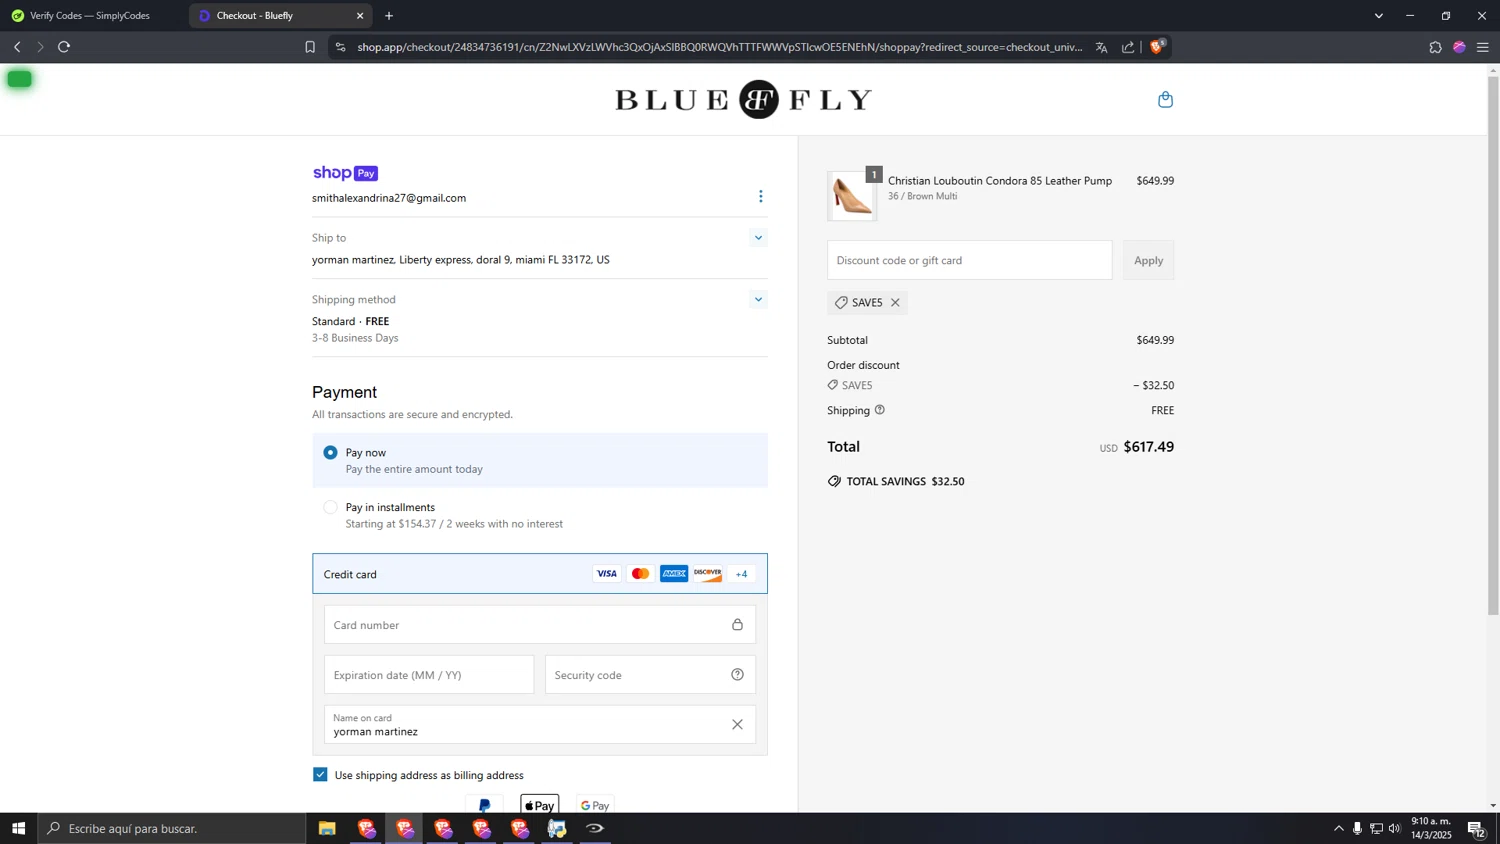Screen dimensions: 1500x844
Task: Expand the Ship to section
Action: pyautogui.click(x=758, y=238)
